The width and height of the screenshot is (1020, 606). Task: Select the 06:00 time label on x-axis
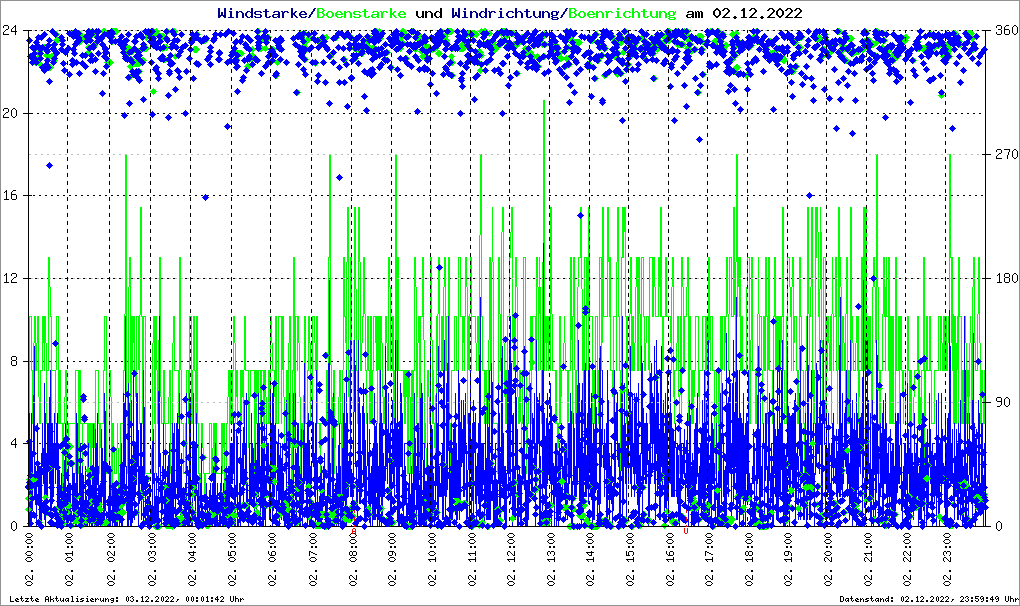click(272, 557)
